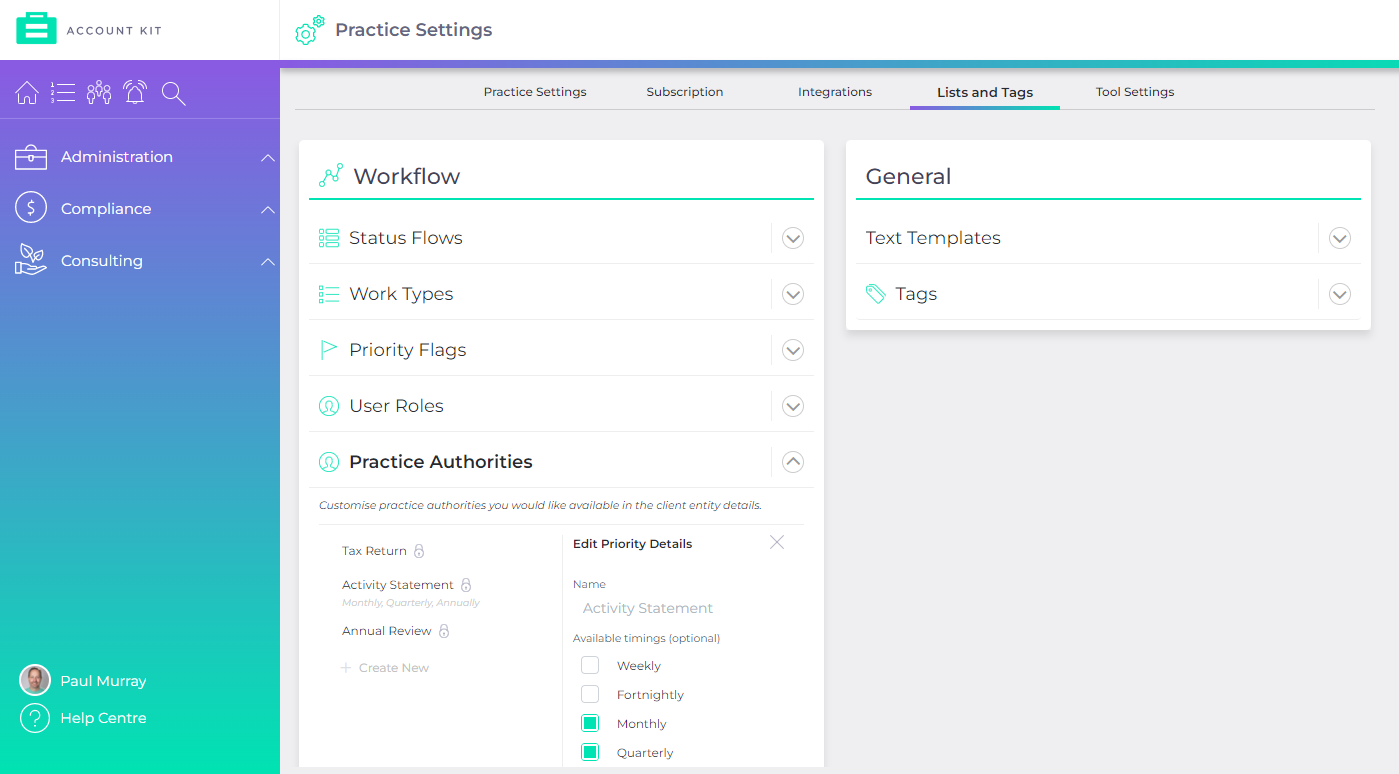Uncheck the Monthly timing checkbox
The width and height of the screenshot is (1399, 774).
tap(590, 723)
